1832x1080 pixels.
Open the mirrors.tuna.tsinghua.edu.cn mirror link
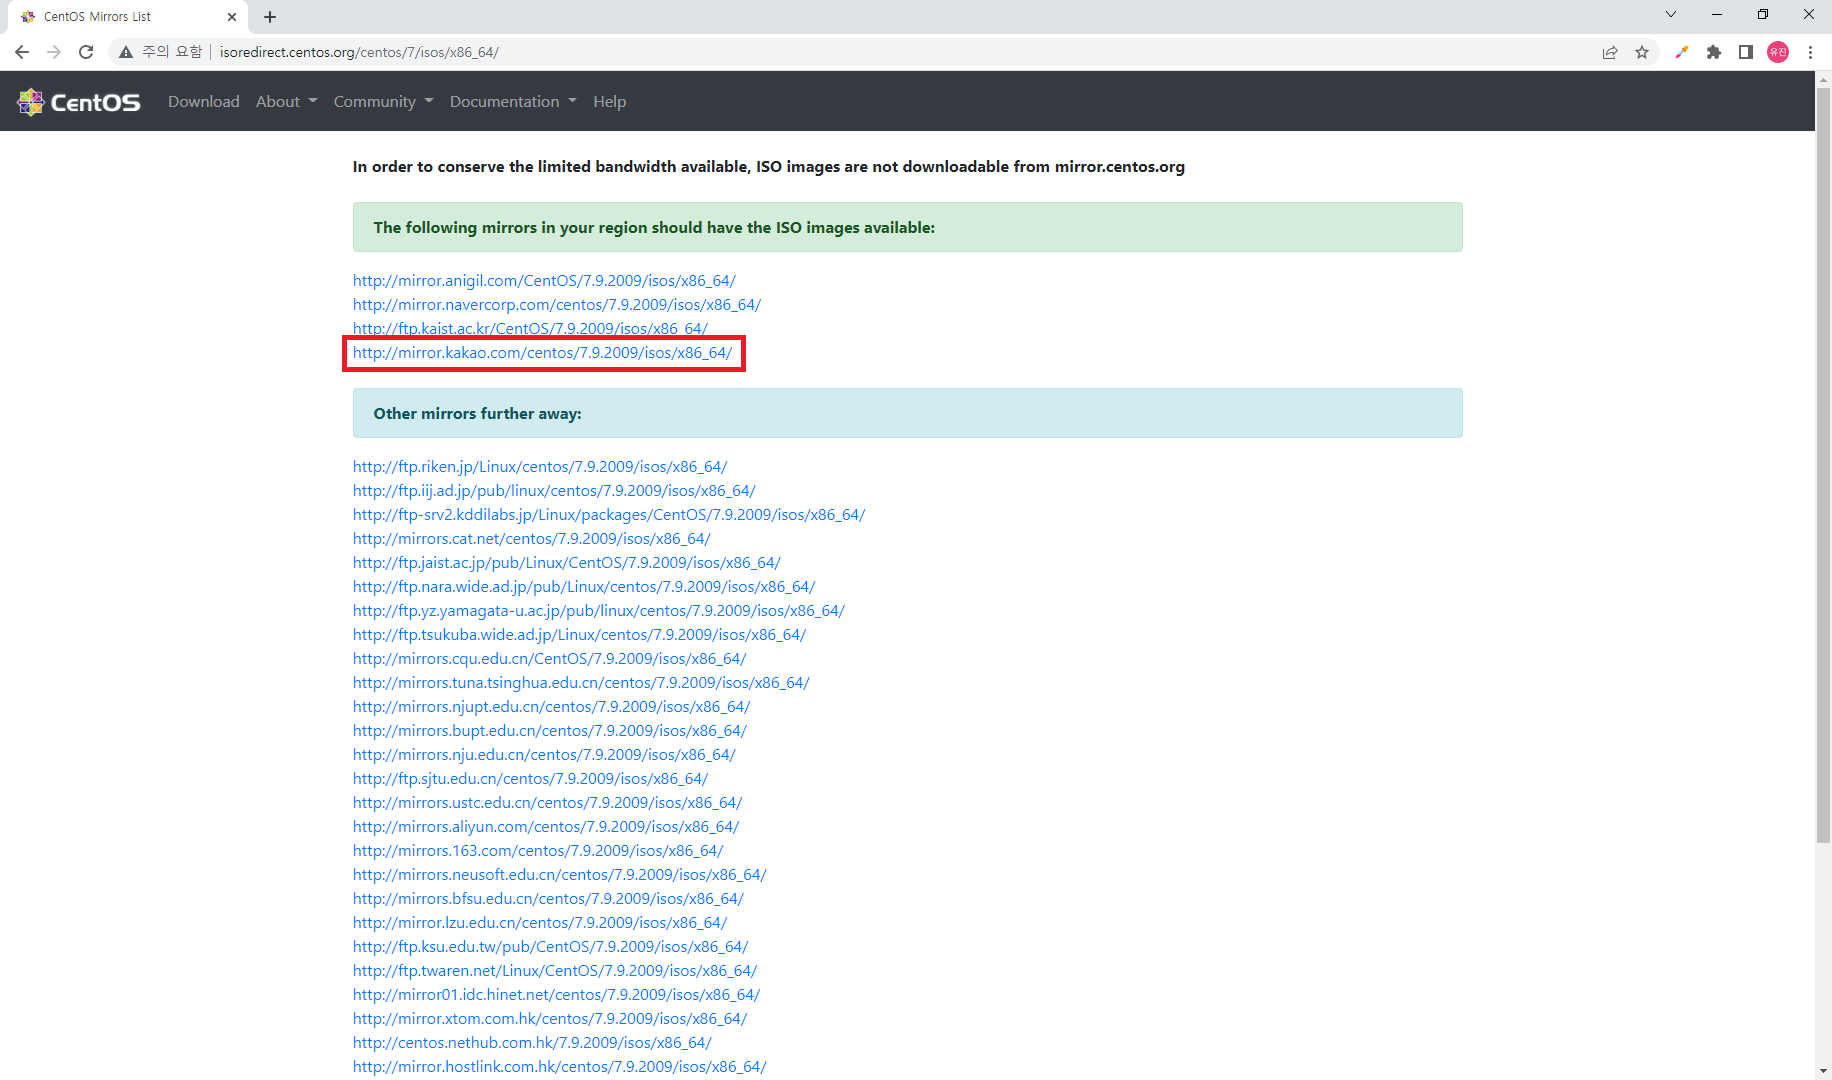581,683
